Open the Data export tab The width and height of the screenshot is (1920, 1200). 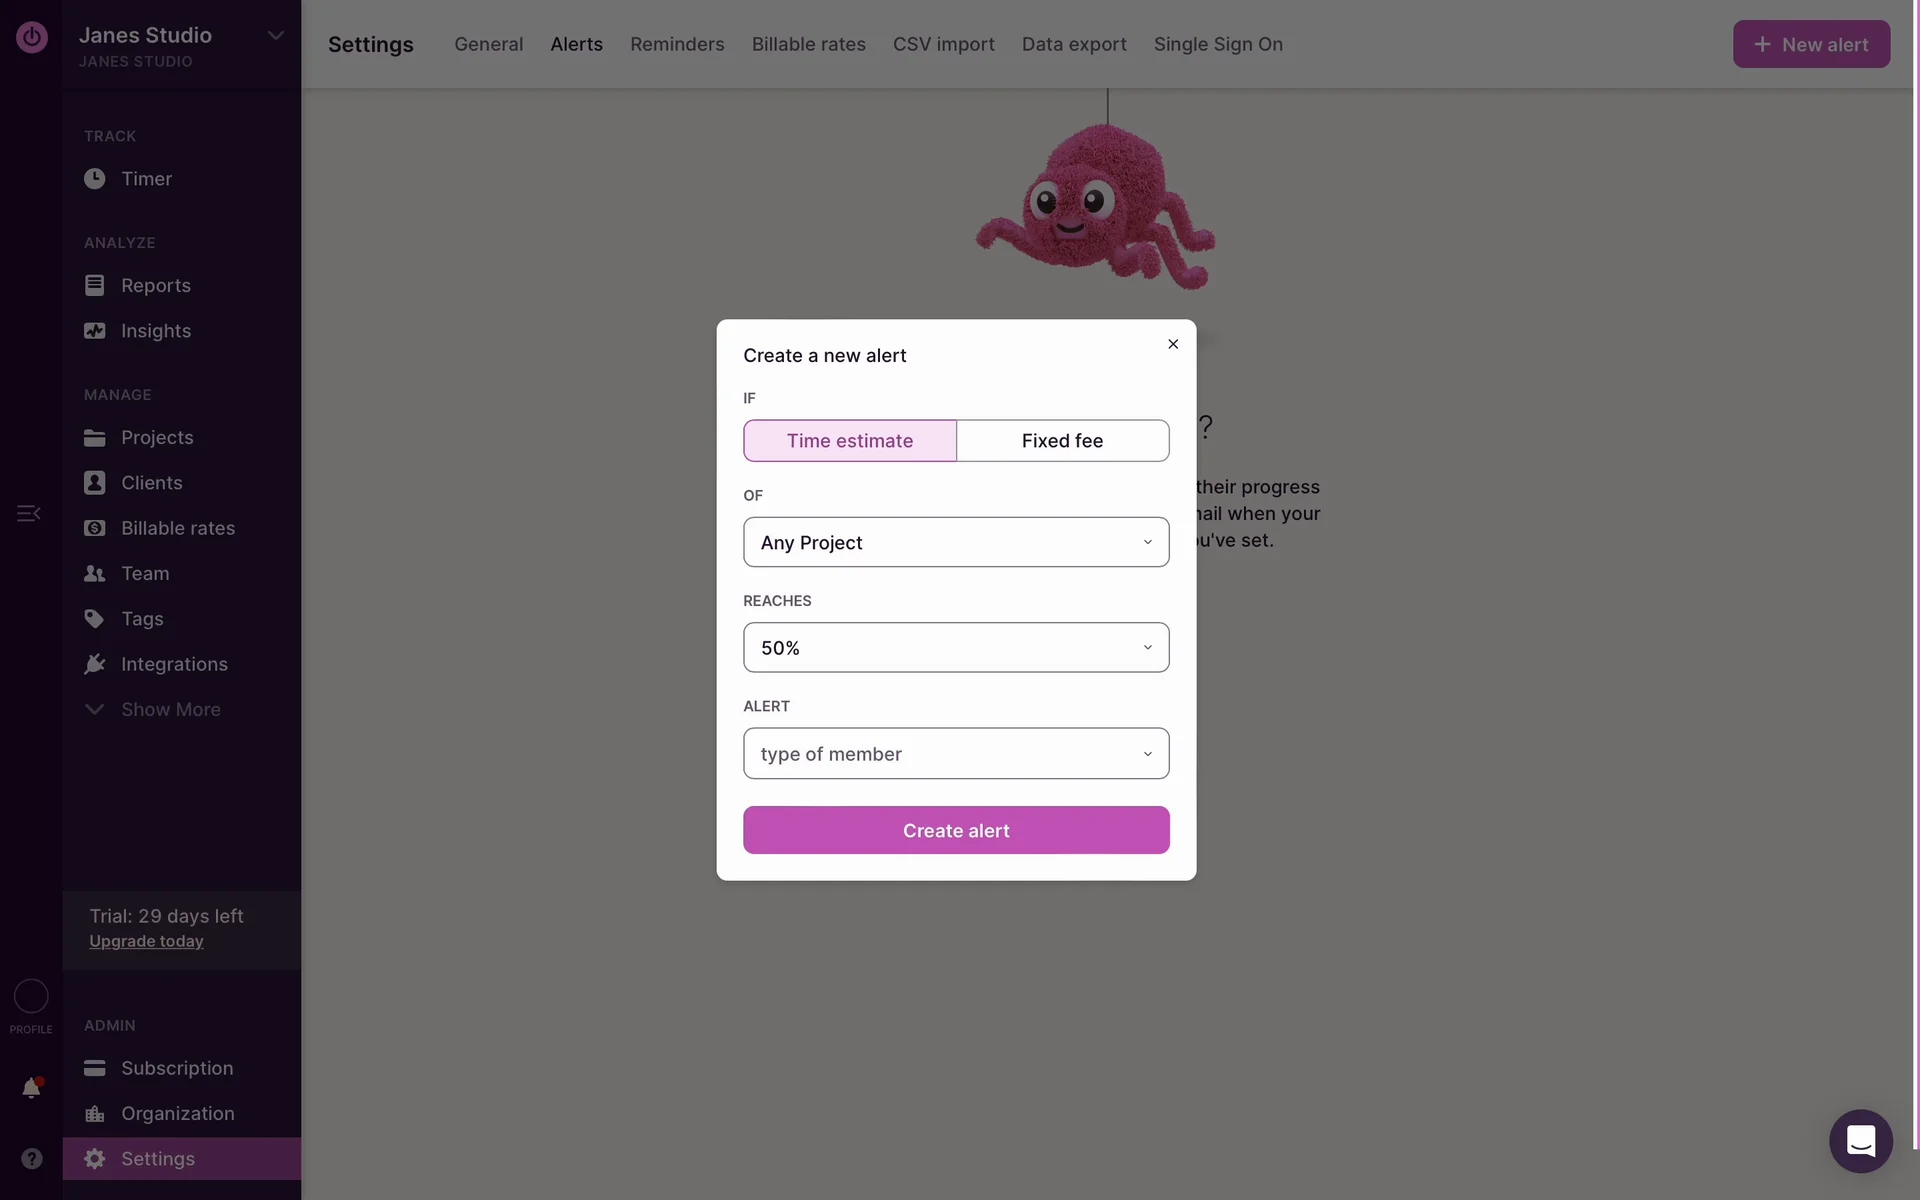(x=1074, y=44)
